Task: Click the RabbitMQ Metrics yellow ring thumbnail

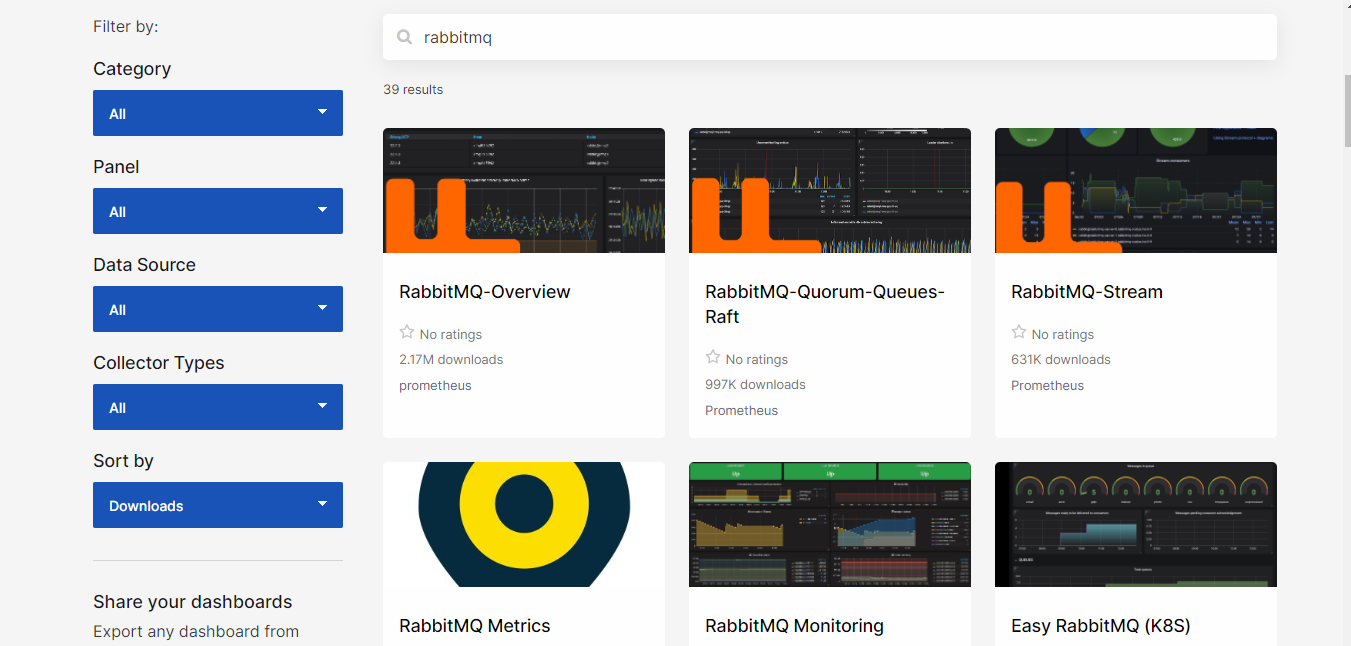Action: pyautogui.click(x=524, y=524)
